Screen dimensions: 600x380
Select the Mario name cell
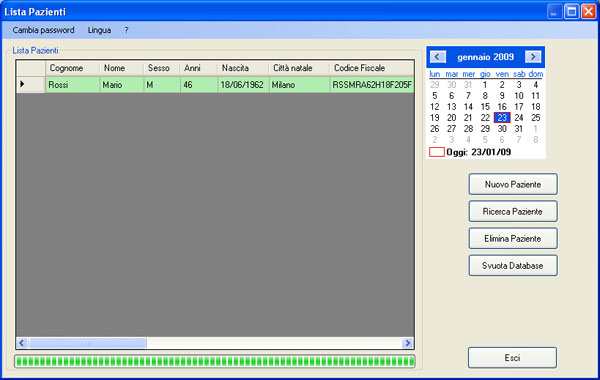click(122, 85)
